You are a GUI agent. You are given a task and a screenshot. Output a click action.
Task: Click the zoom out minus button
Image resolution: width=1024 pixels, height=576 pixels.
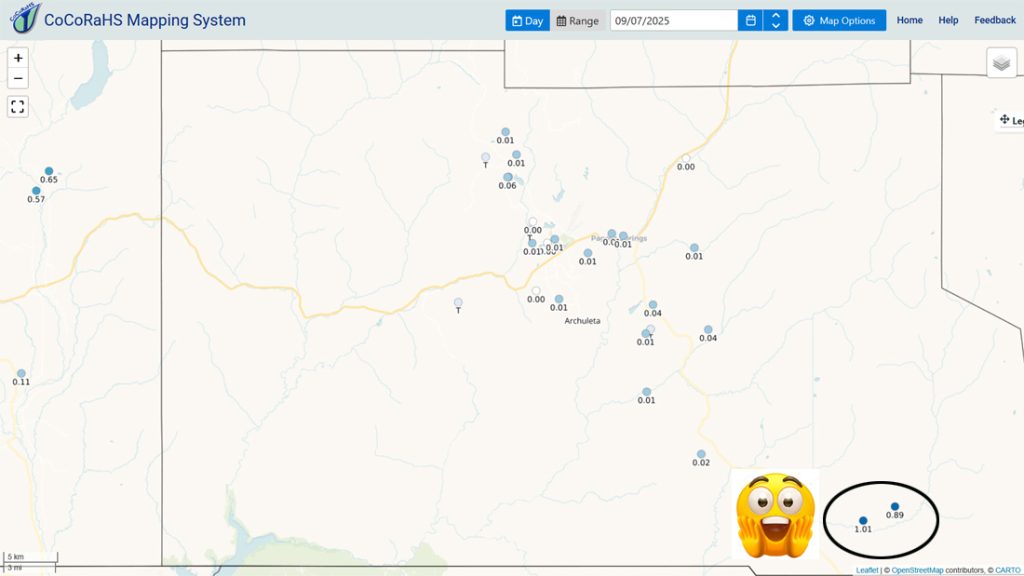point(18,78)
